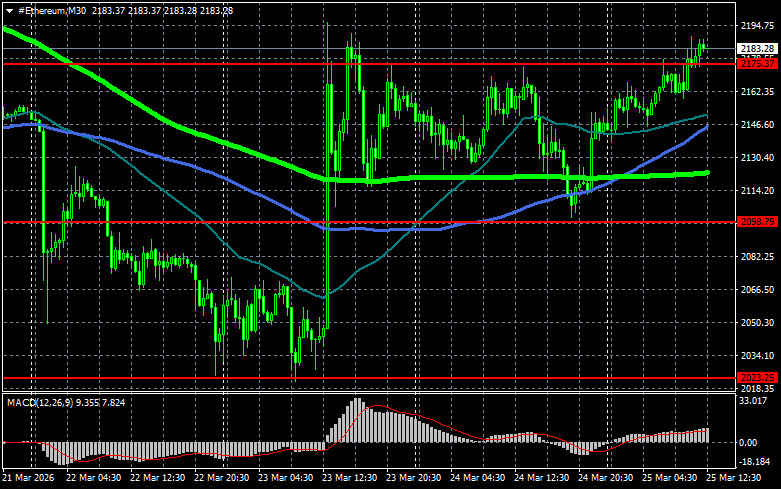Viewport: 781px width, 489px height.
Task: Click the 22 Mar 20:30 time label
Action: pos(222,478)
